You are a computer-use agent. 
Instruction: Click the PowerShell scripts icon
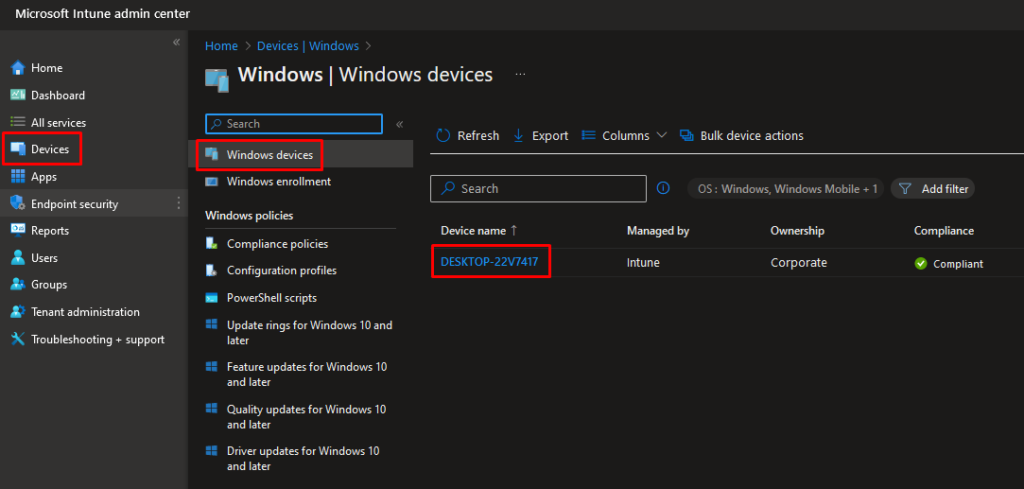pos(211,298)
